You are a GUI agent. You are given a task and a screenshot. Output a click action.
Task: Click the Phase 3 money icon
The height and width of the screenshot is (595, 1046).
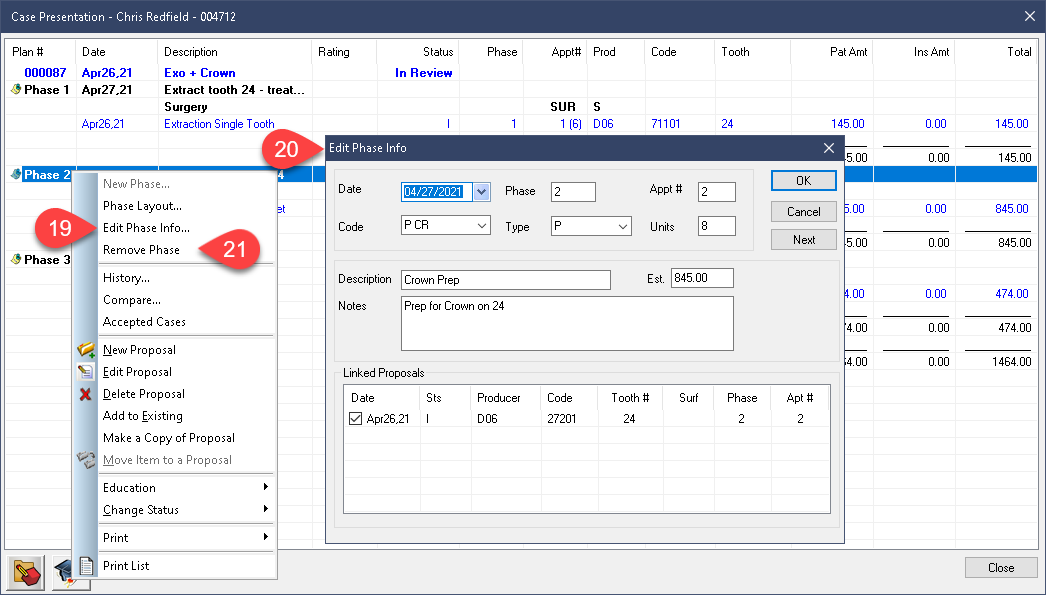16,259
